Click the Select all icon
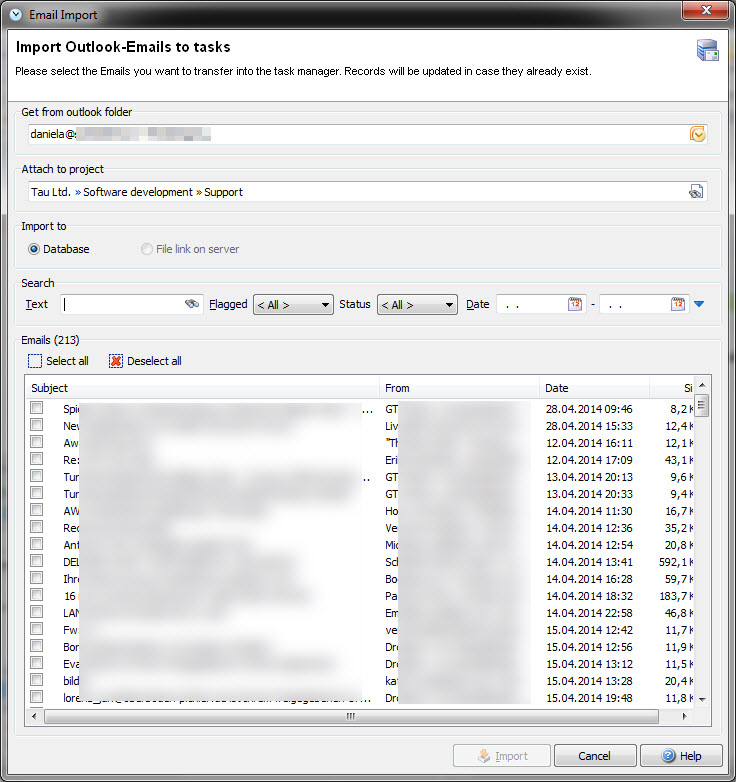Image resolution: width=736 pixels, height=782 pixels. point(36,361)
